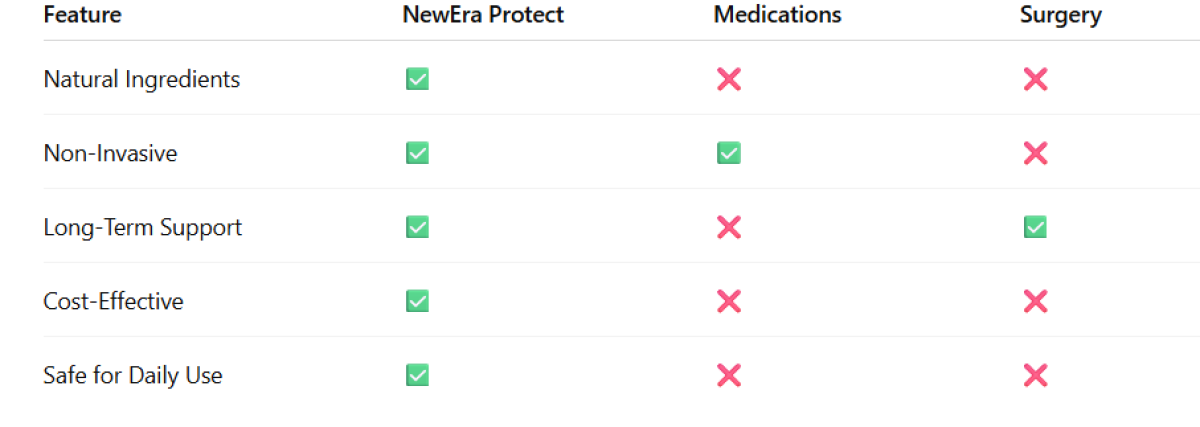Click Surgery Long-Term Support green checkmark
The image size is (1200, 427).
[1035, 227]
